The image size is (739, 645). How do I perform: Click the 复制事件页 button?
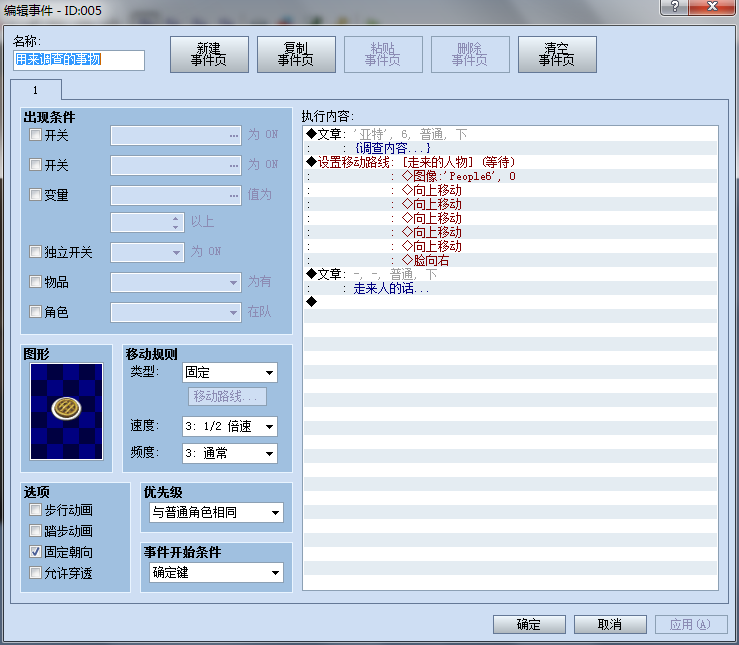click(x=296, y=55)
